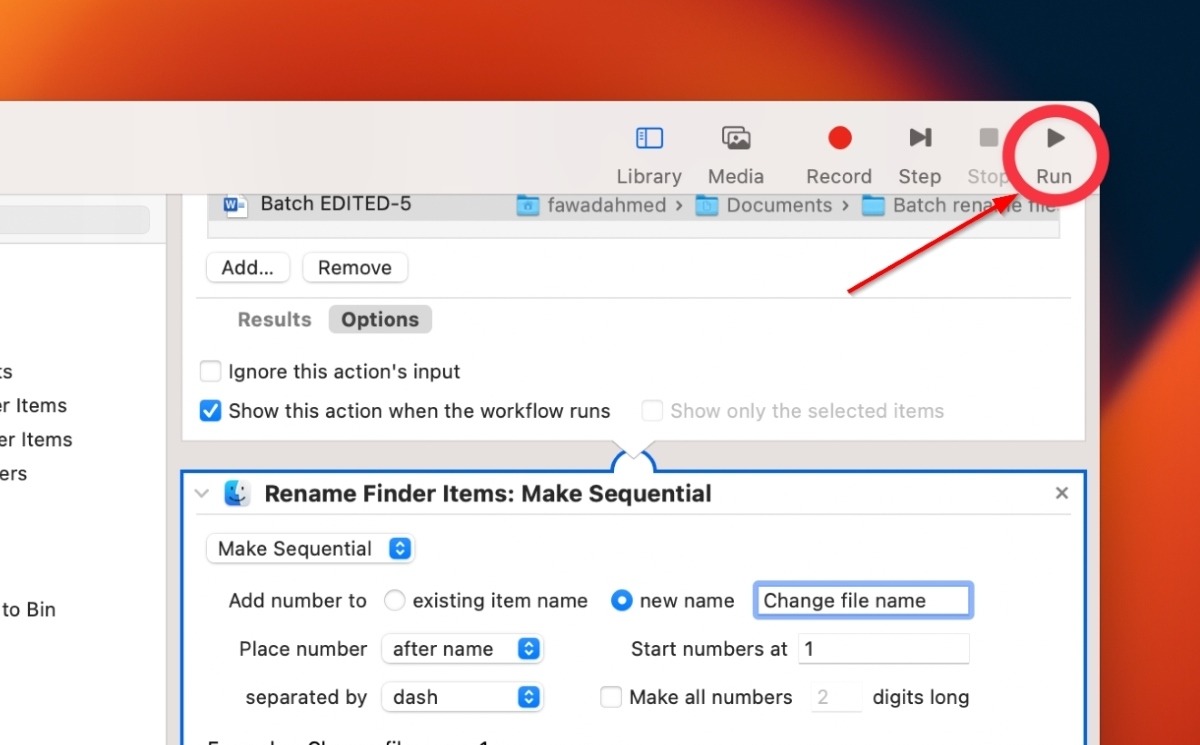Open the Media browser
This screenshot has height=745, width=1200.
735,152
